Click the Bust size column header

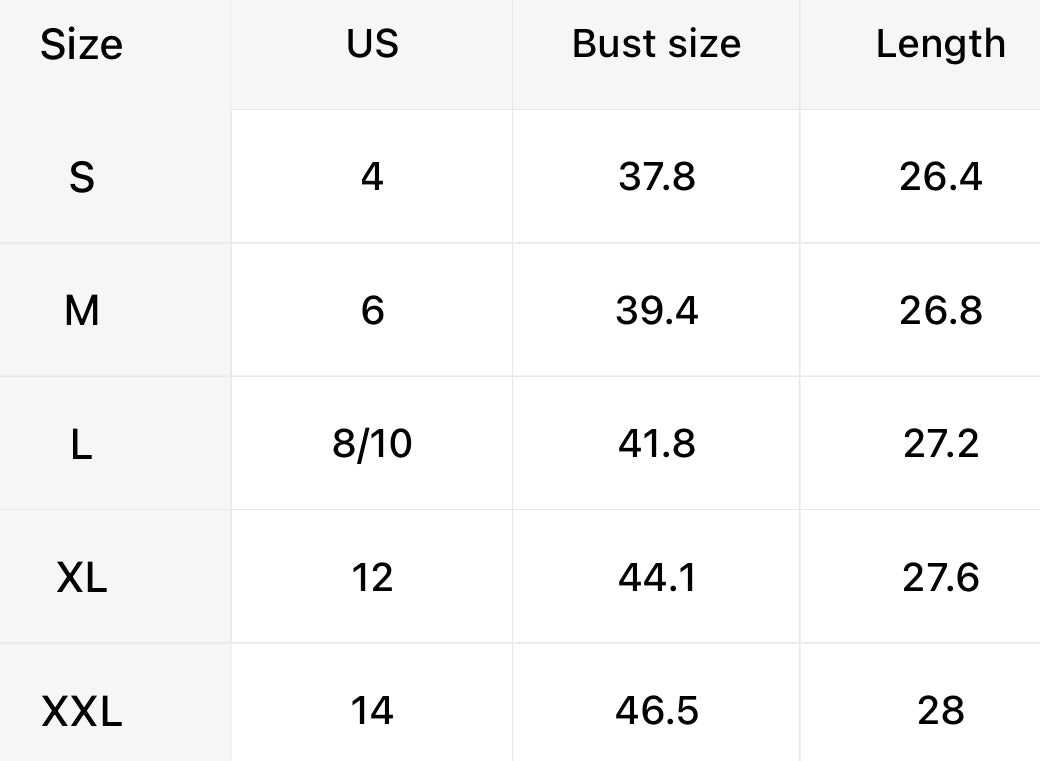coord(656,44)
